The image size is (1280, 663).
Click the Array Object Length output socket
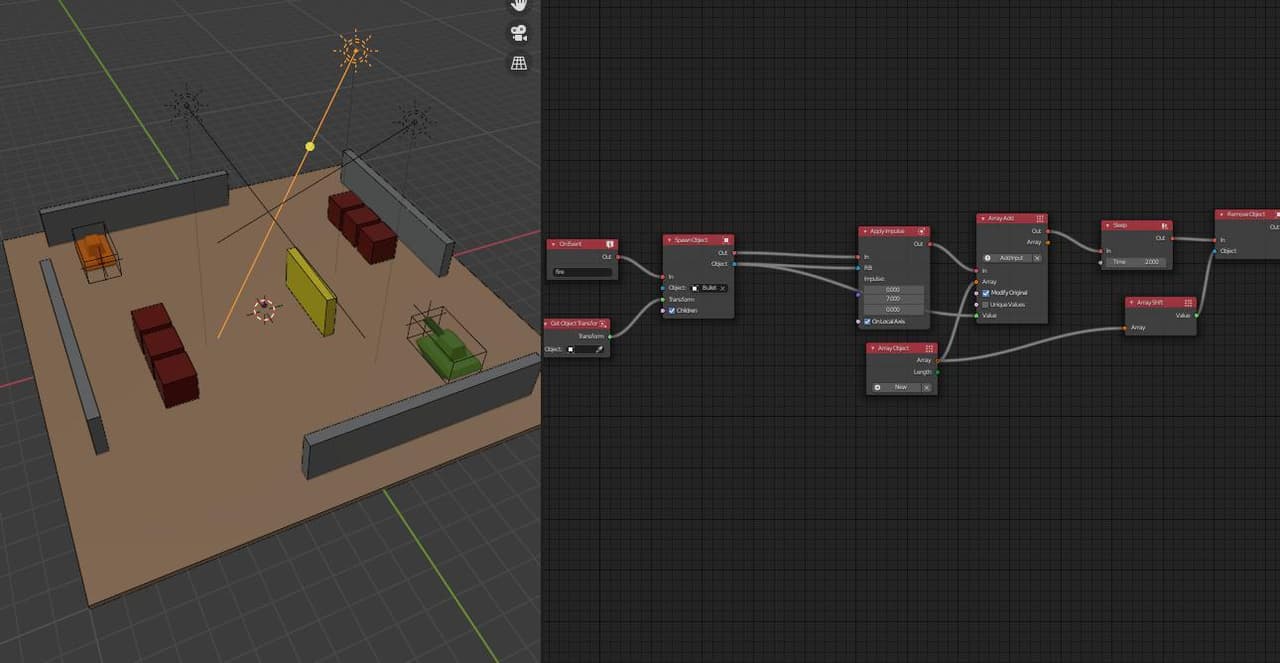pos(938,372)
